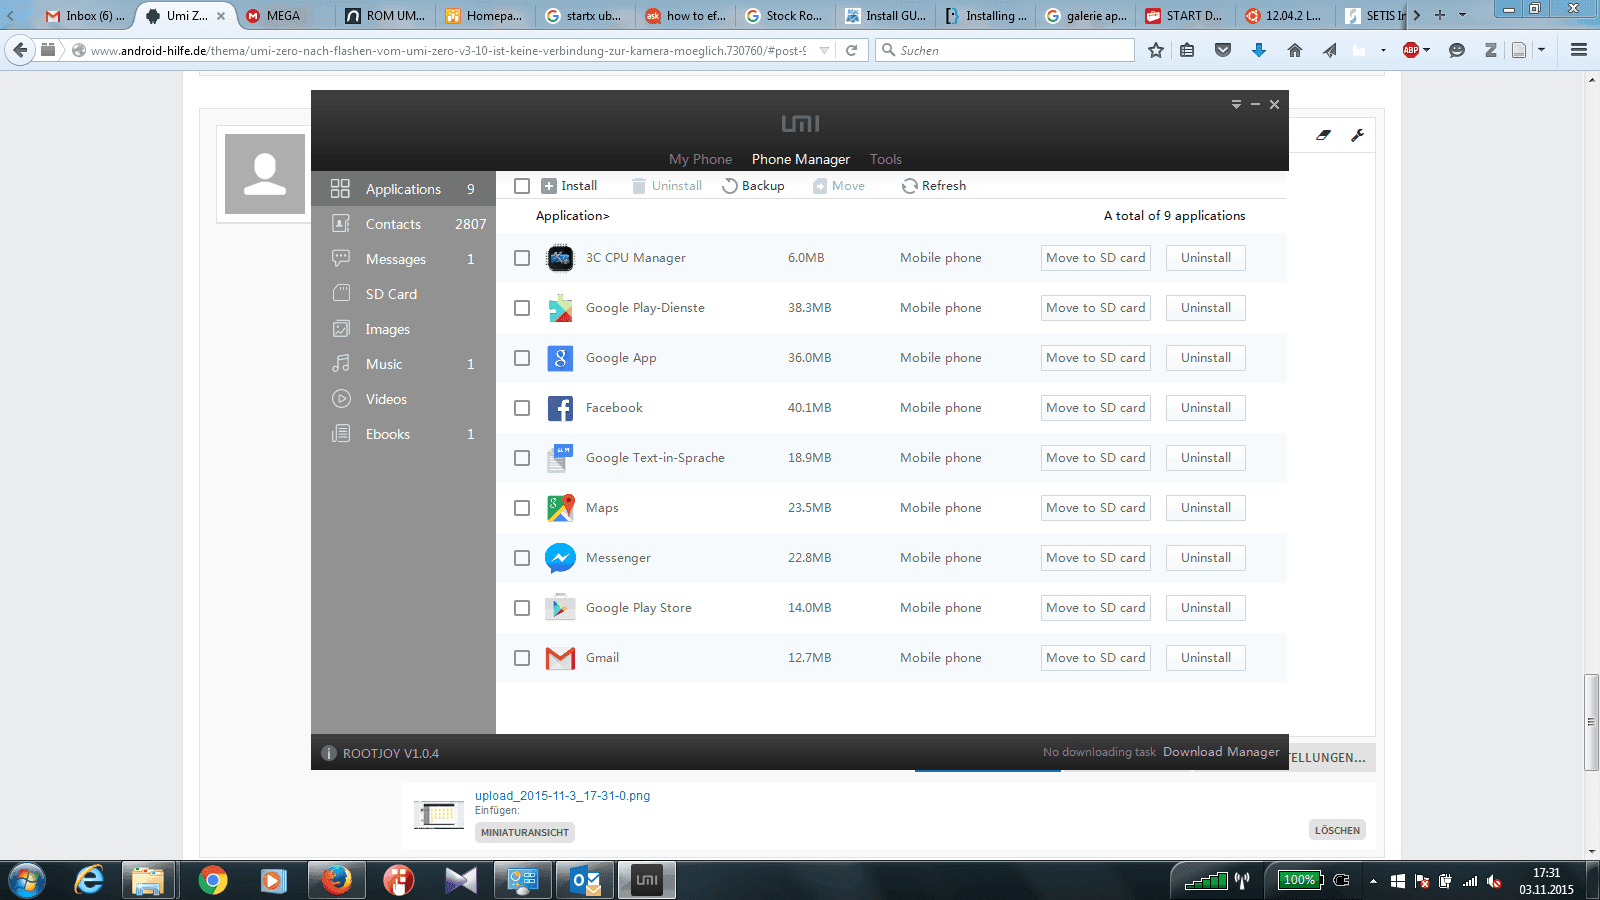Viewport: 1600px width, 900px height.
Task: Open the Adblock Plus dropdown arrow
Action: pos(1426,50)
